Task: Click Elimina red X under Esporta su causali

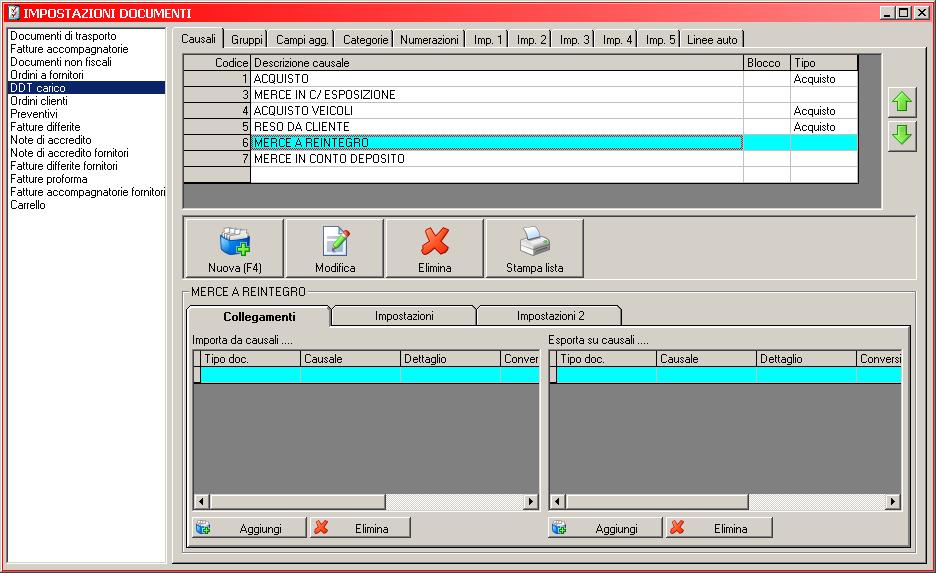Action: point(677,527)
